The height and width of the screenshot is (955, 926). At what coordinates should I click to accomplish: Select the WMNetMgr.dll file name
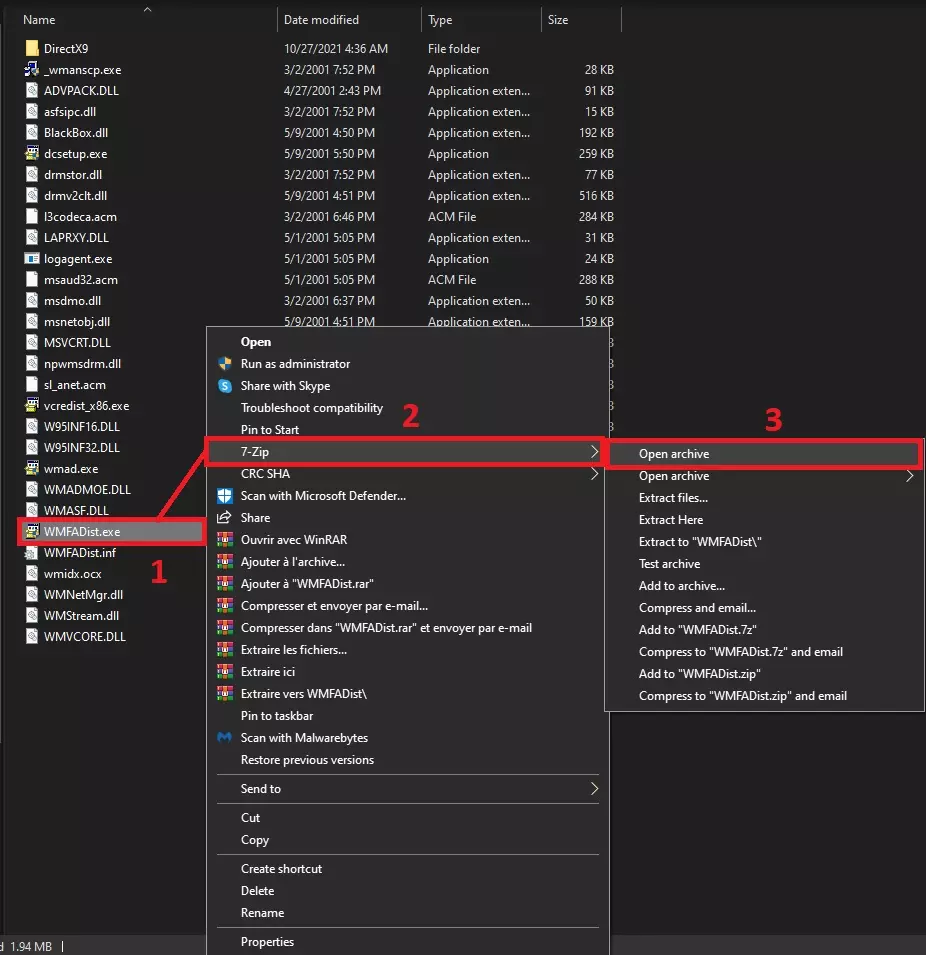point(83,594)
